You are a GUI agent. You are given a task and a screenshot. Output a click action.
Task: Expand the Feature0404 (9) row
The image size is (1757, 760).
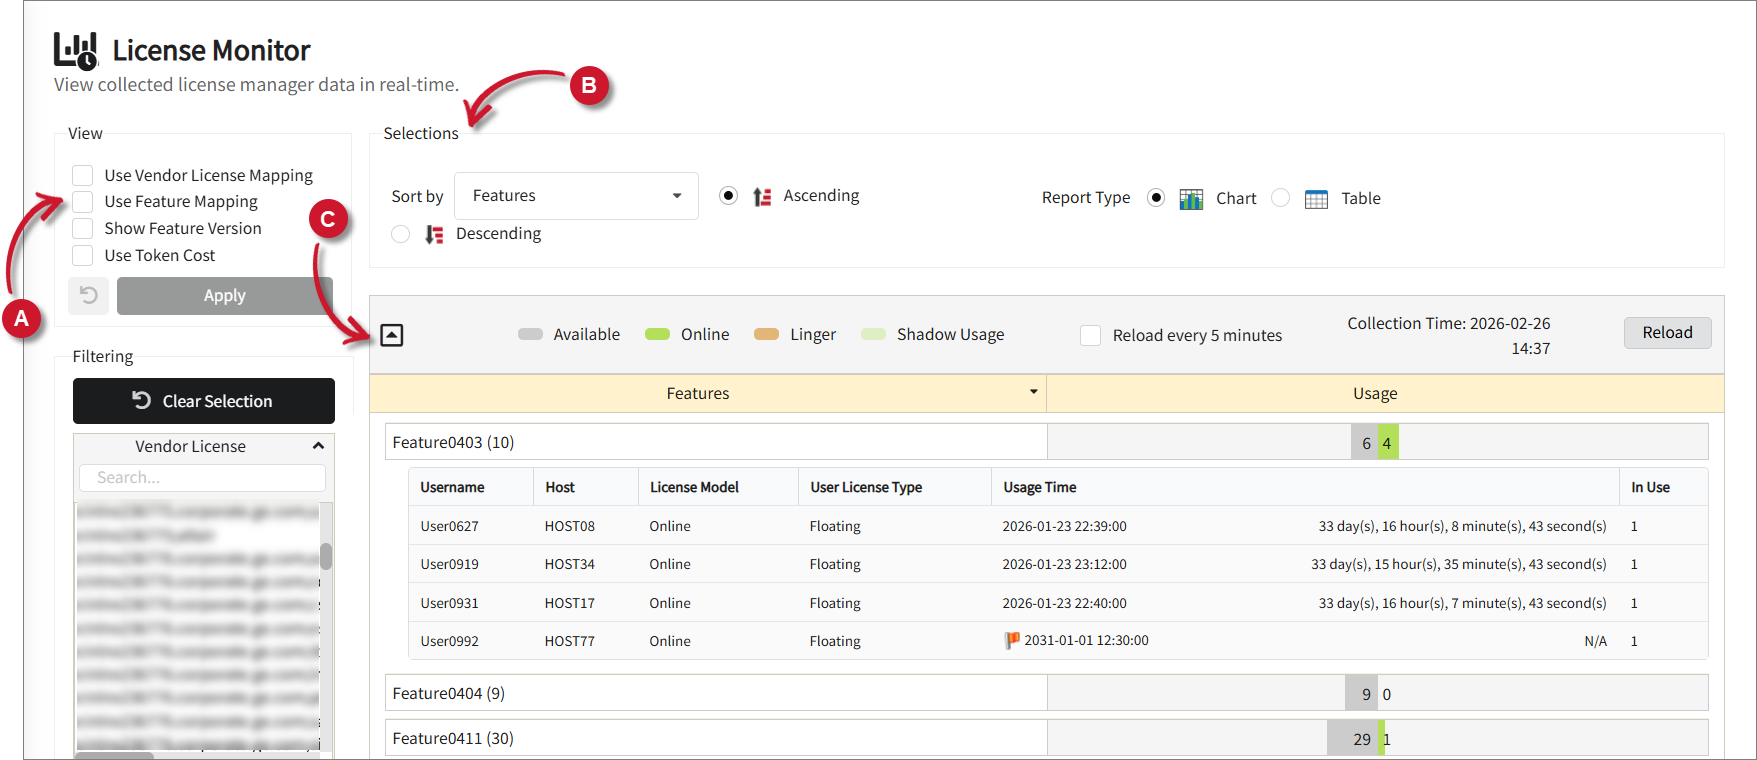click(x=716, y=693)
